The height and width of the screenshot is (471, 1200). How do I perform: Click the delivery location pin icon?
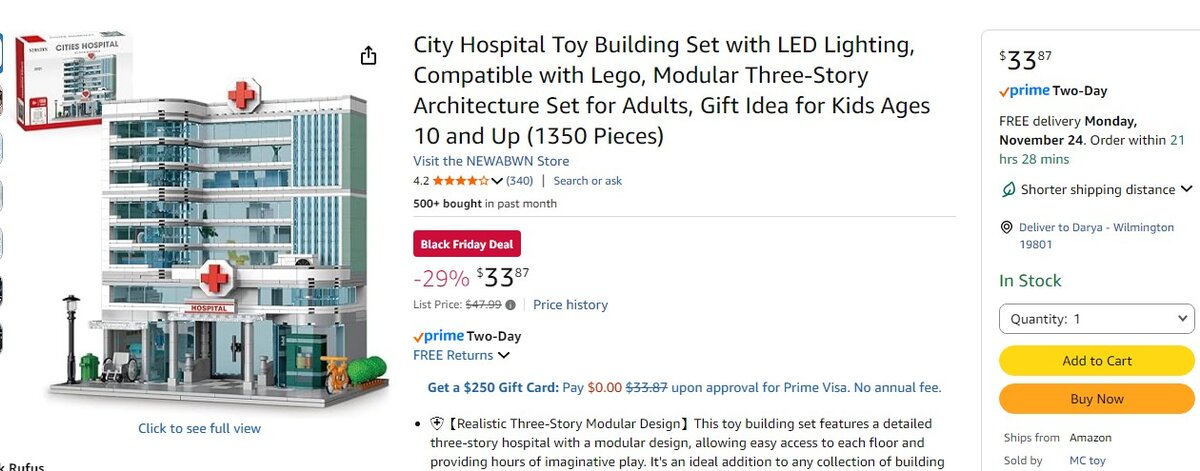click(1007, 228)
